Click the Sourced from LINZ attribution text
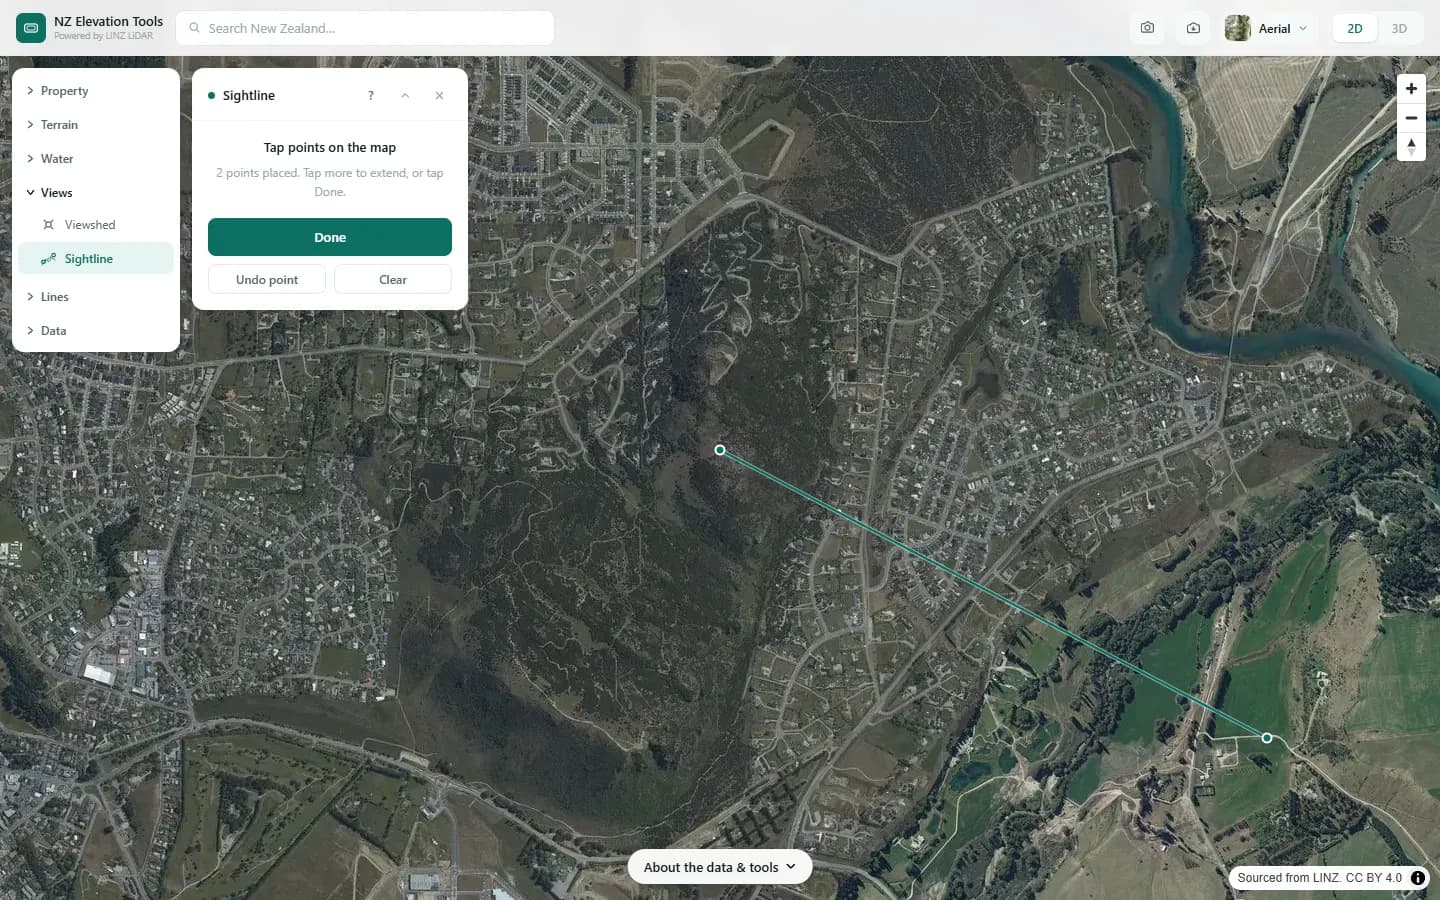The height and width of the screenshot is (900, 1440). point(1319,877)
